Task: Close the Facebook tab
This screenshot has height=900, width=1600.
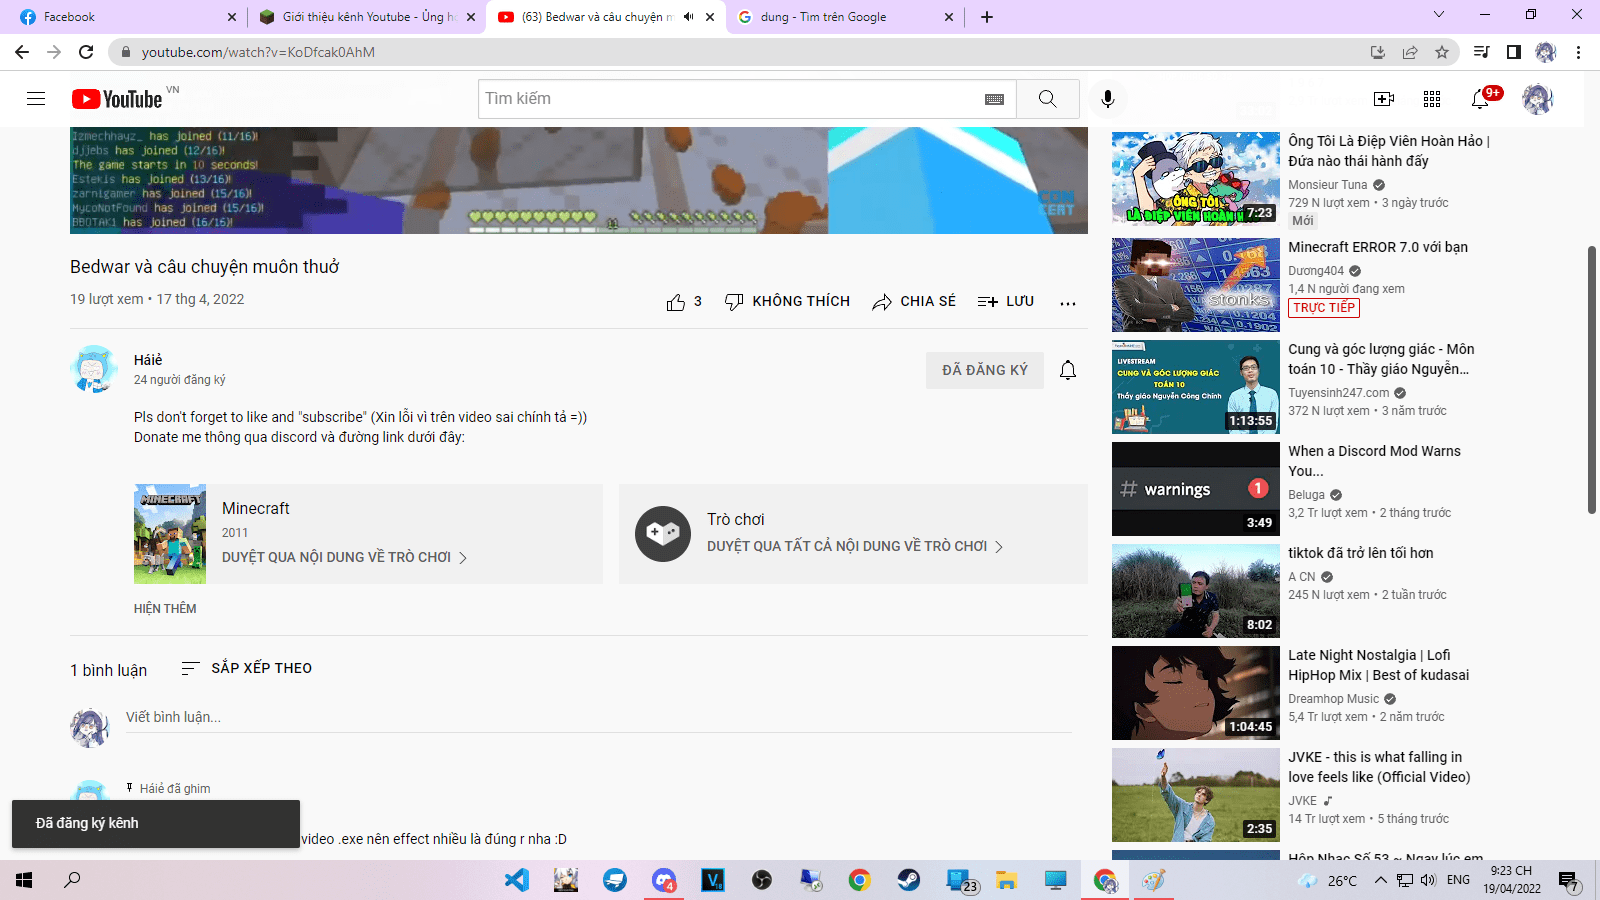Action: pyautogui.click(x=232, y=17)
